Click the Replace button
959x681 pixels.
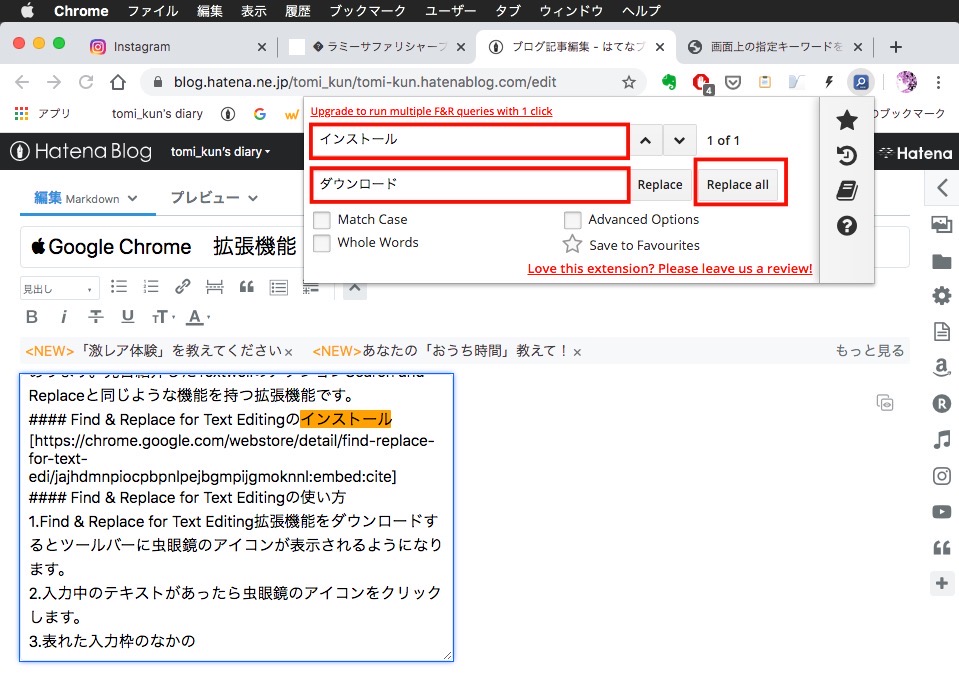click(x=660, y=185)
